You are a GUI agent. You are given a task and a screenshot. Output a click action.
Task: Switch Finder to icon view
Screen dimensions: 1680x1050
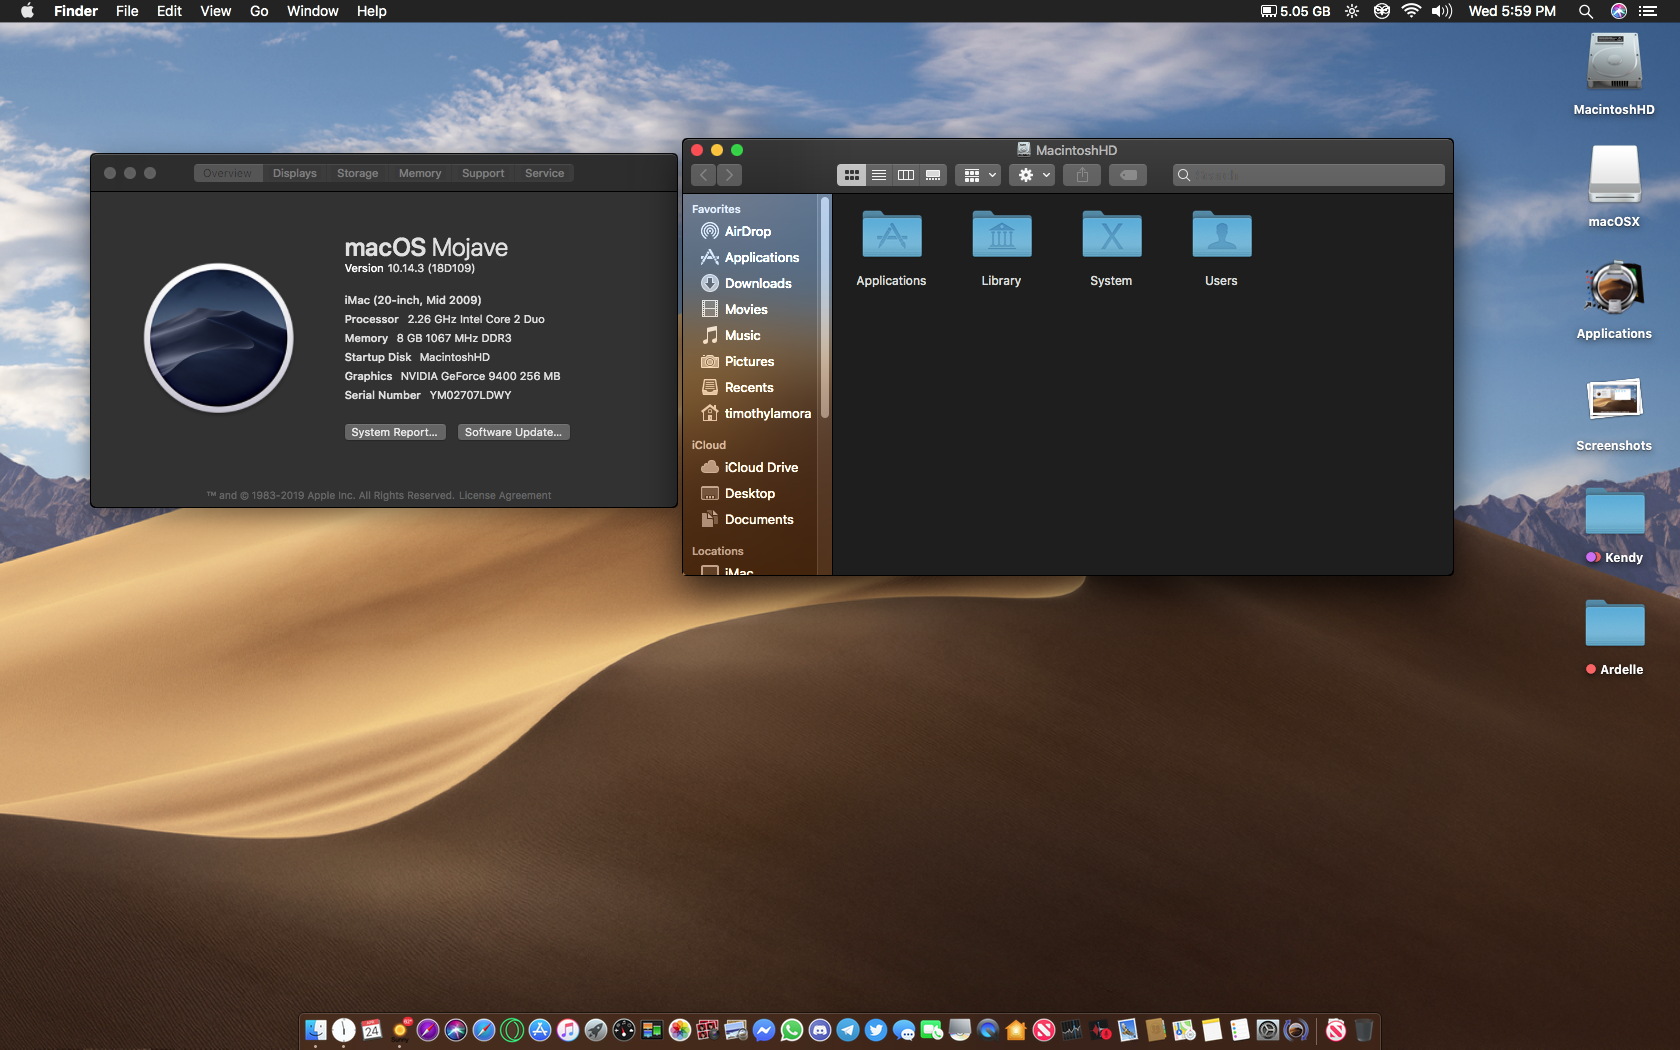coord(851,175)
